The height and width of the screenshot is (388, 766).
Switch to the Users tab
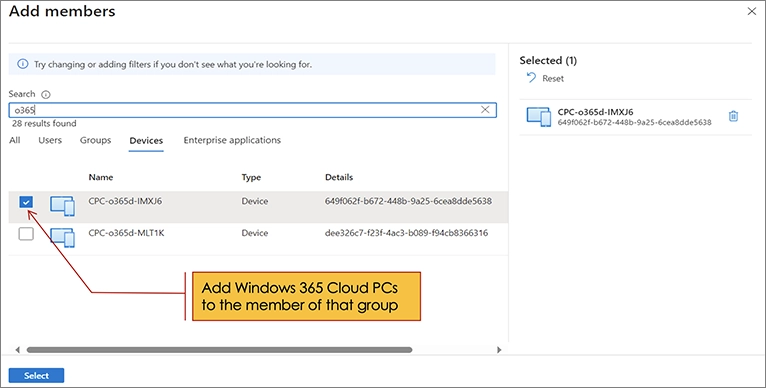[x=50, y=140]
